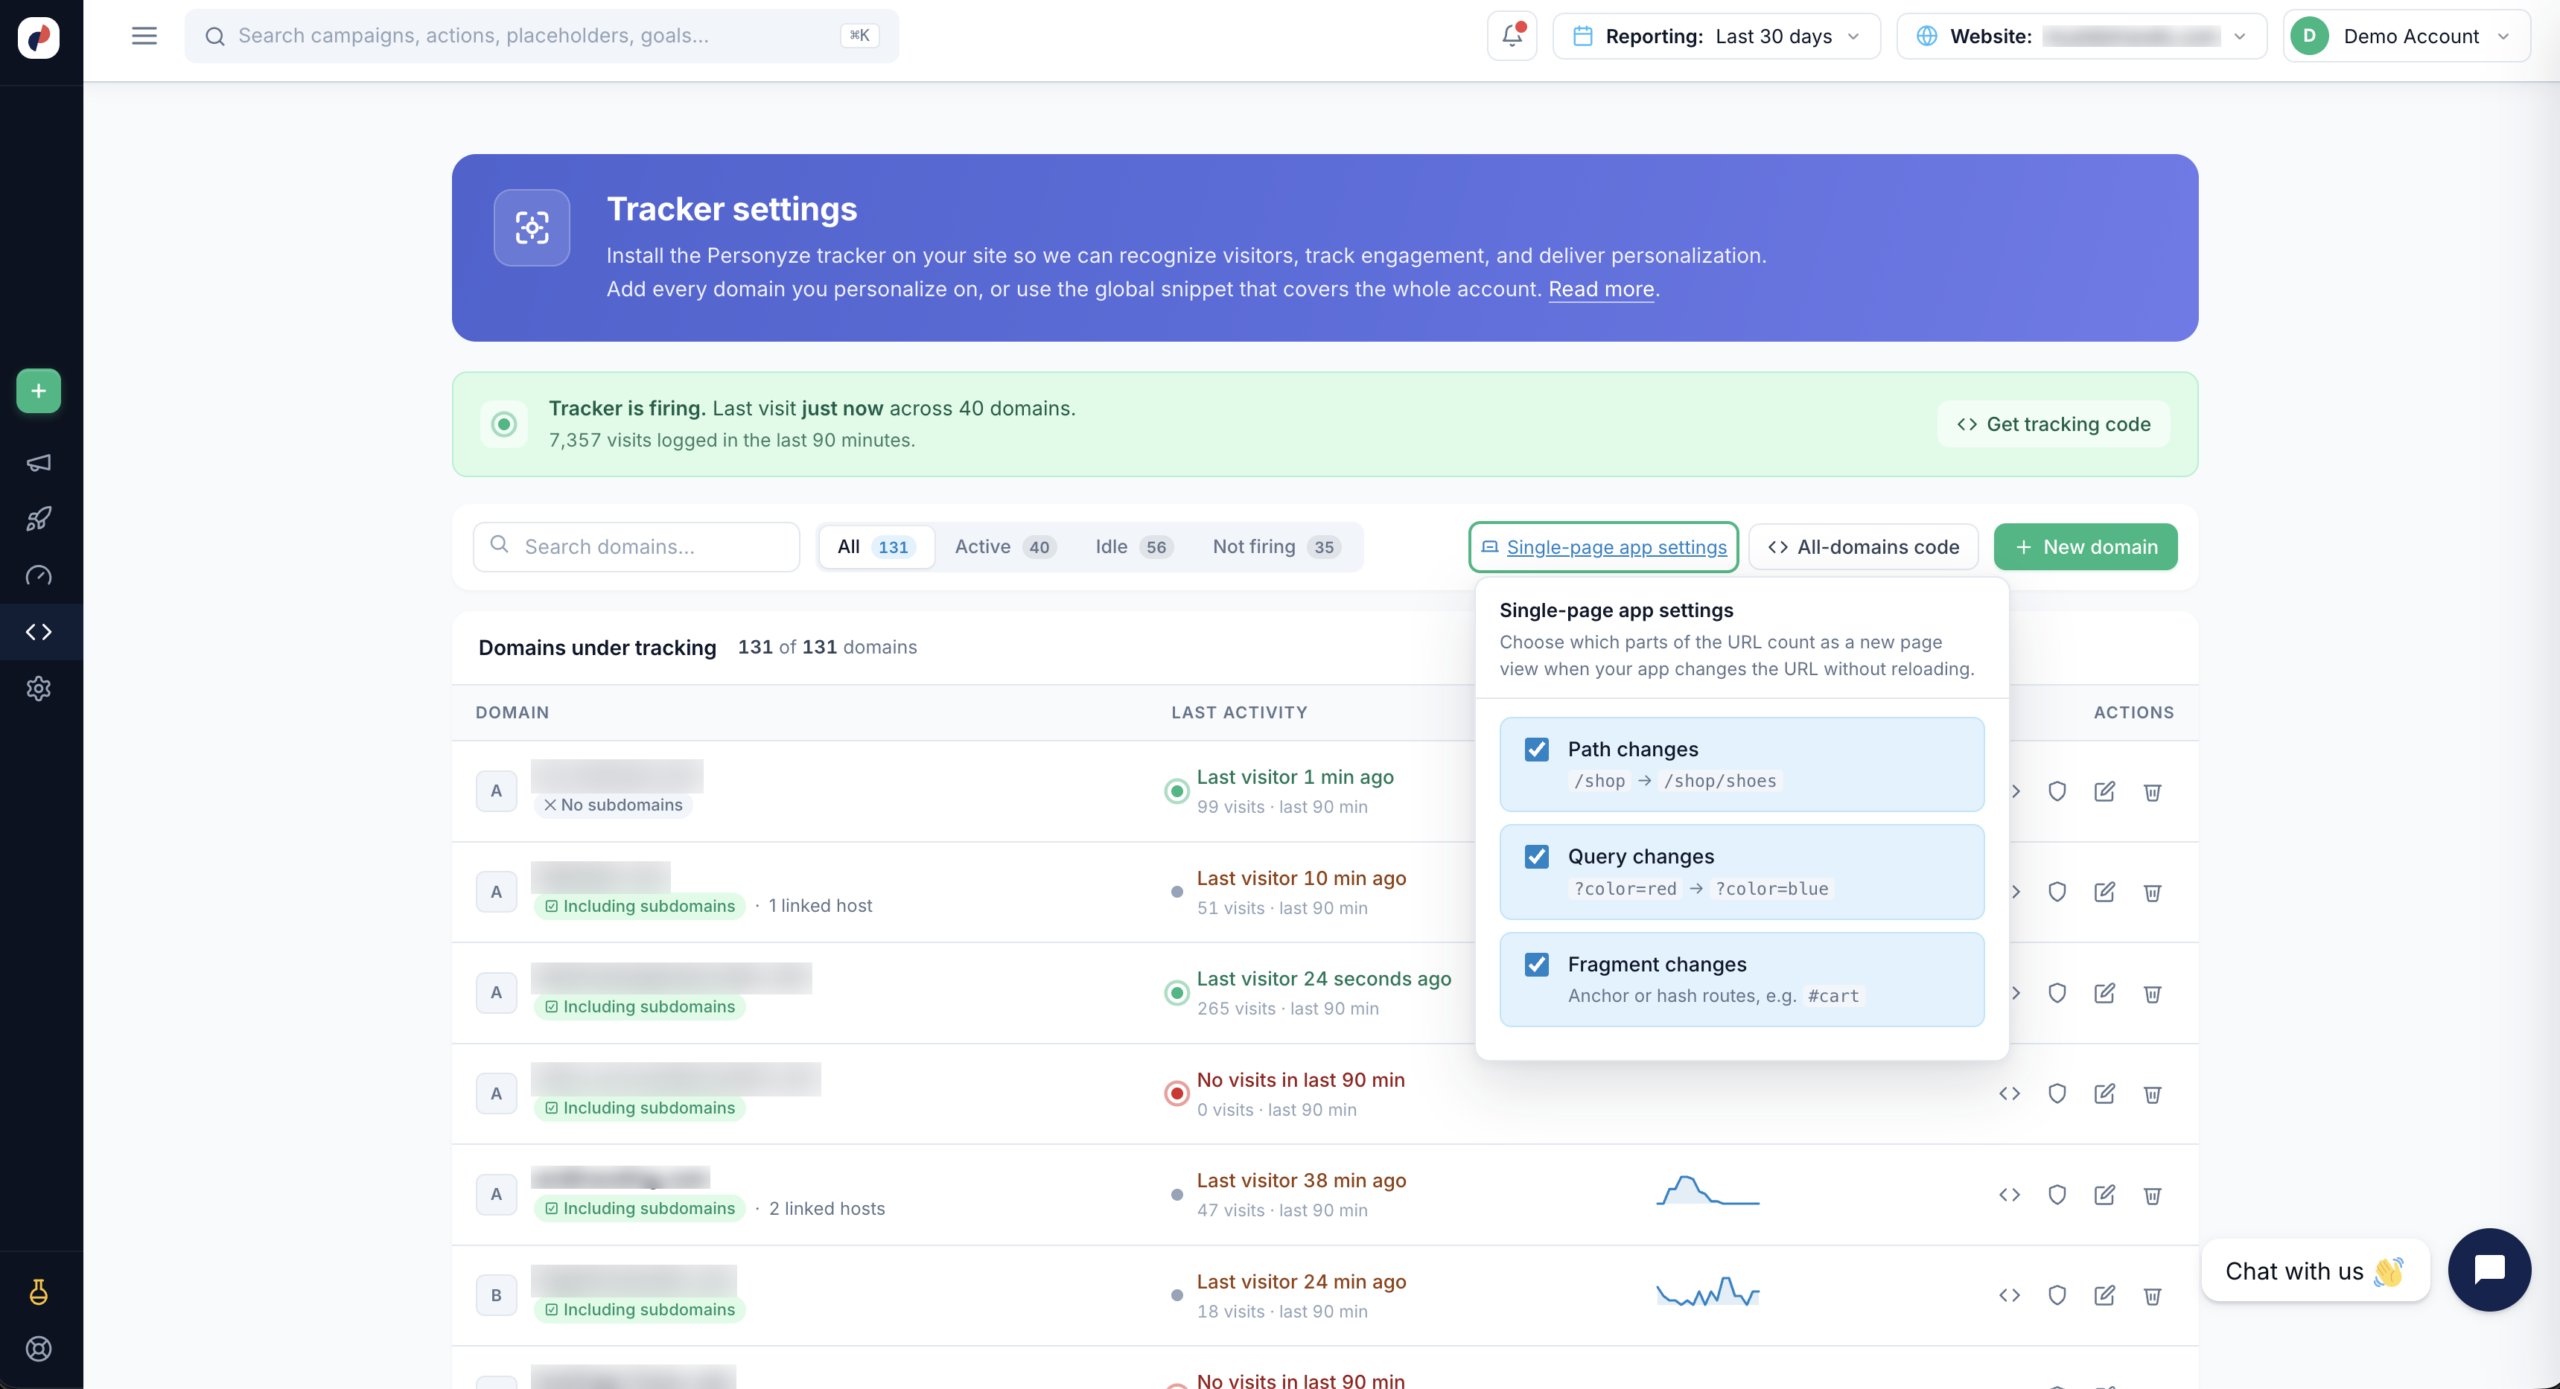Open the lab flask icon in sidebar
Viewport: 2560px width, 1389px height.
coord(38,1292)
